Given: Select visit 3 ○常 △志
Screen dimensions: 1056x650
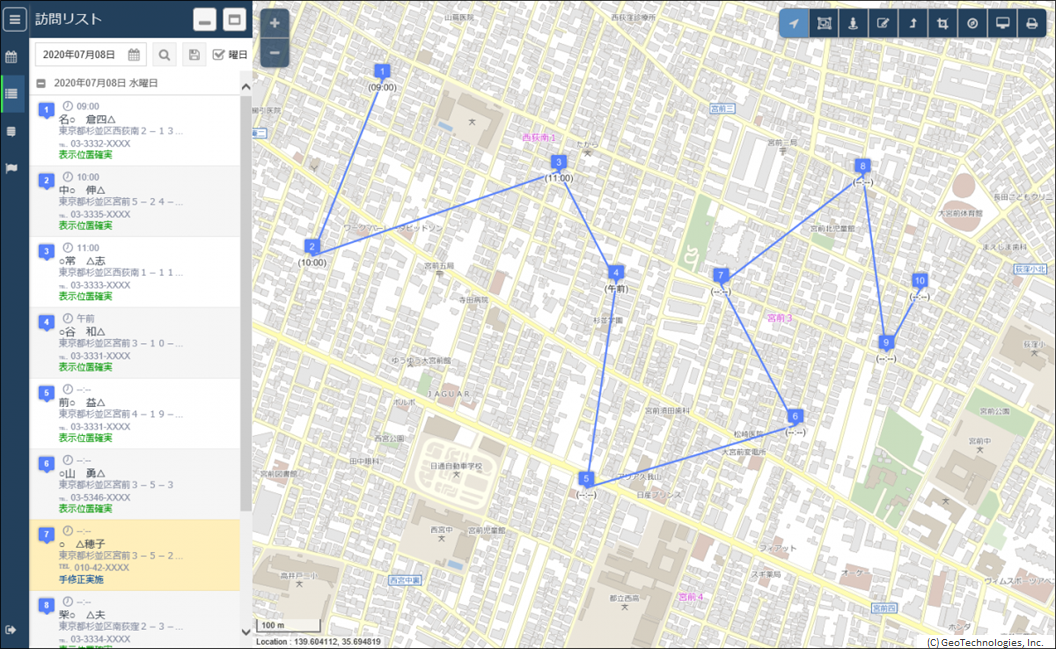Looking at the screenshot, I should (135, 272).
